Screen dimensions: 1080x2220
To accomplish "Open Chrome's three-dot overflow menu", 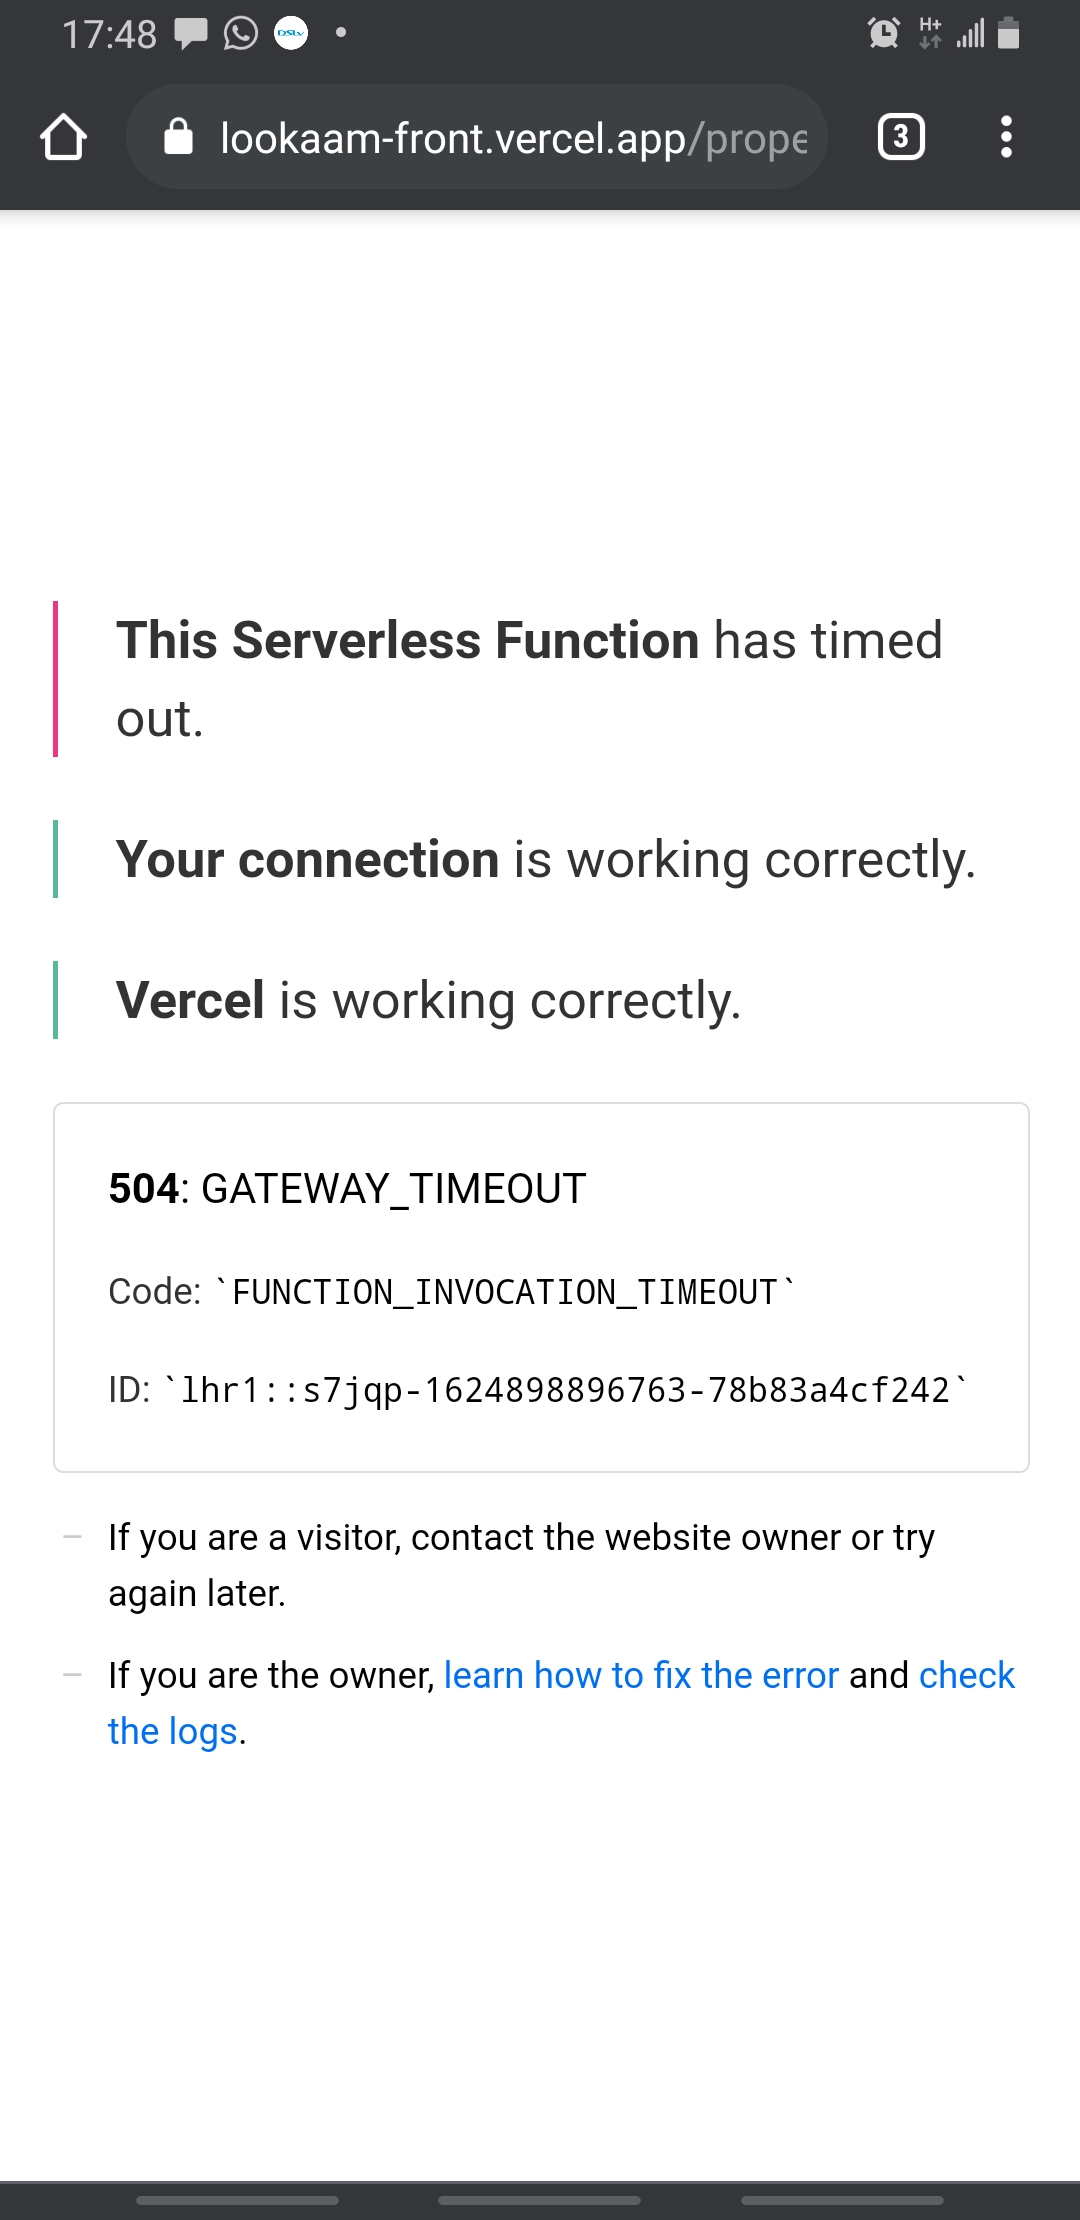I will pos(1006,137).
